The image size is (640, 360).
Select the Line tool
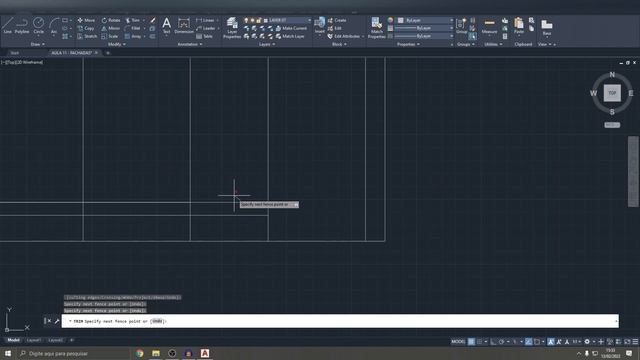click(7, 25)
